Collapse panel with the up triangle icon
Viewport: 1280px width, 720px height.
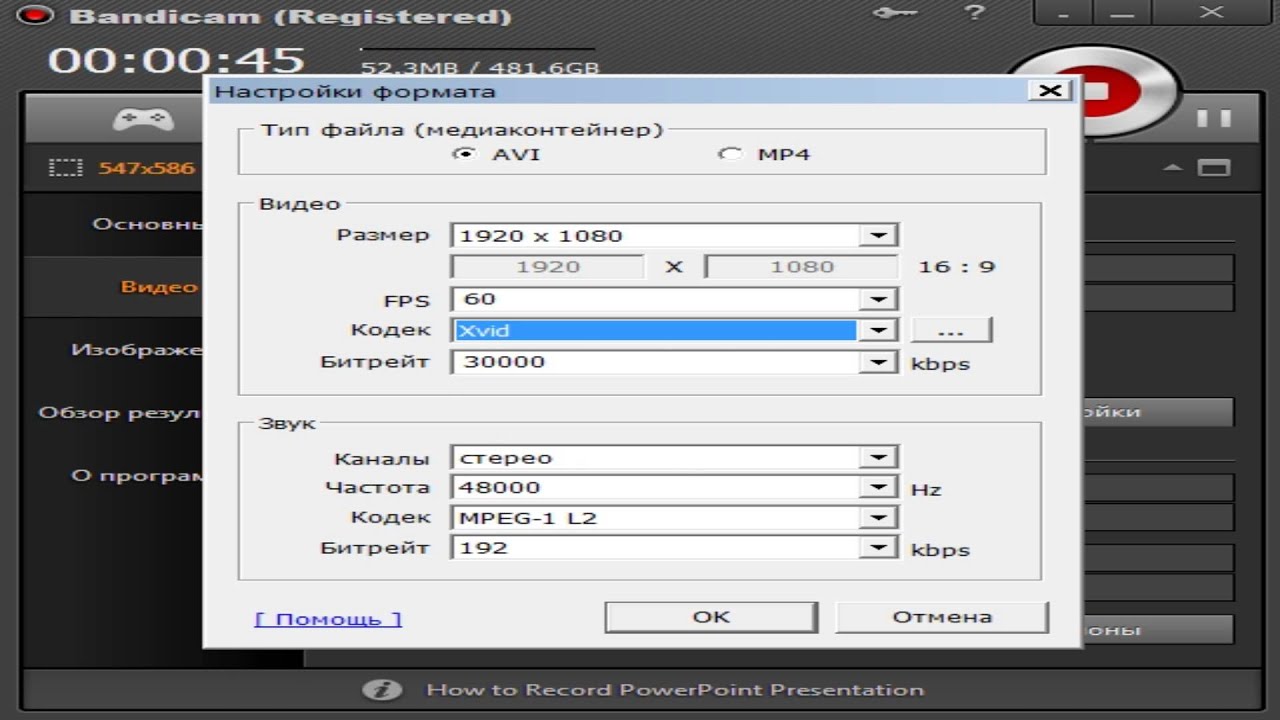click(1174, 167)
